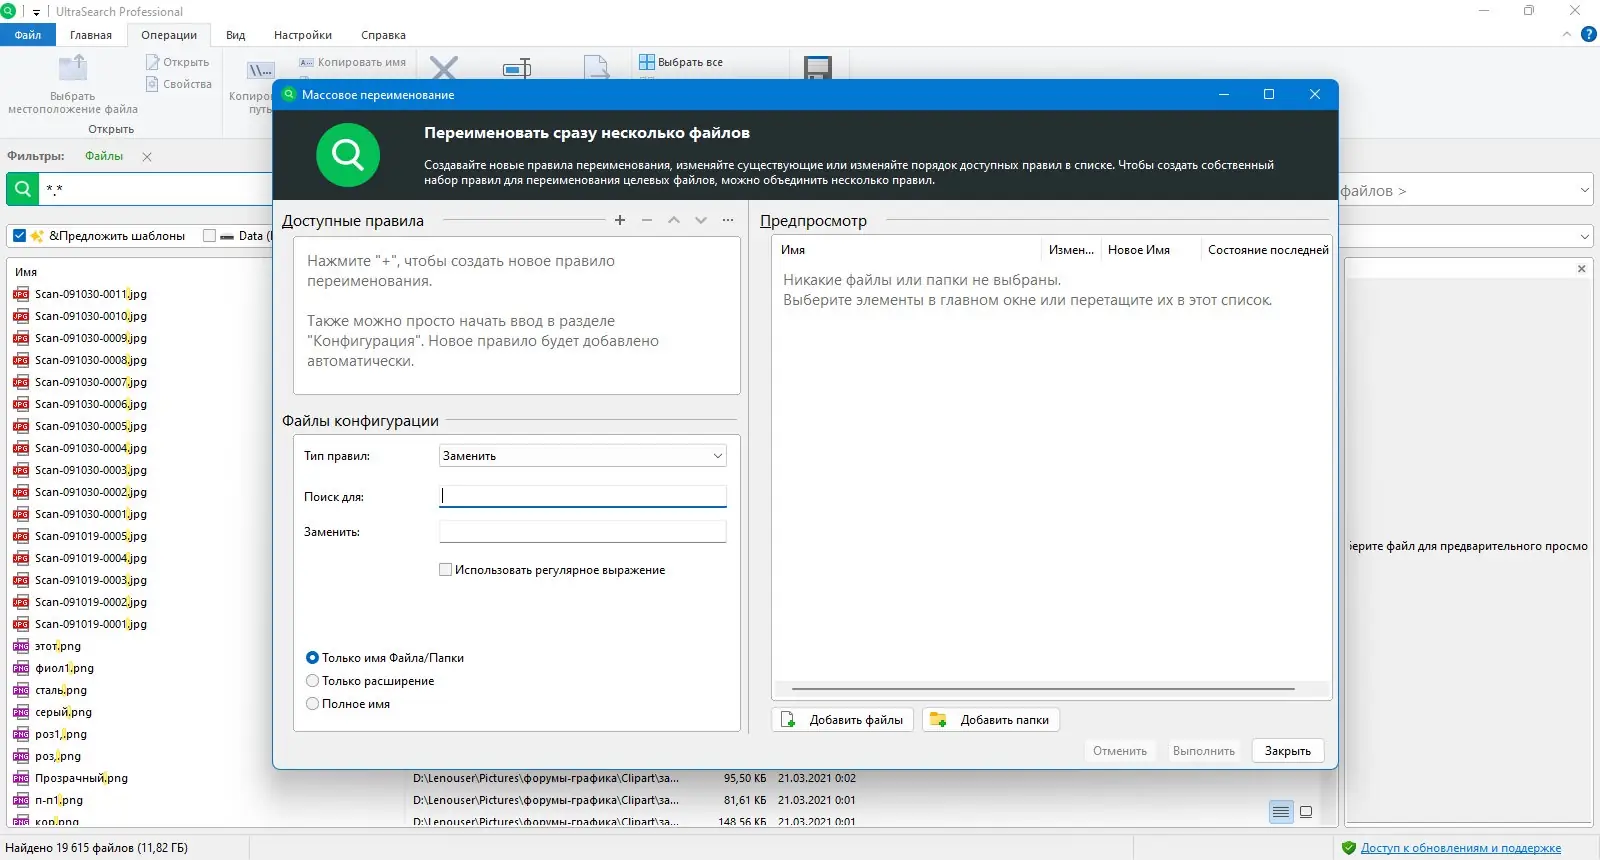Remove the Файлы filter with the X
This screenshot has height=860, width=1600.
[x=147, y=157]
